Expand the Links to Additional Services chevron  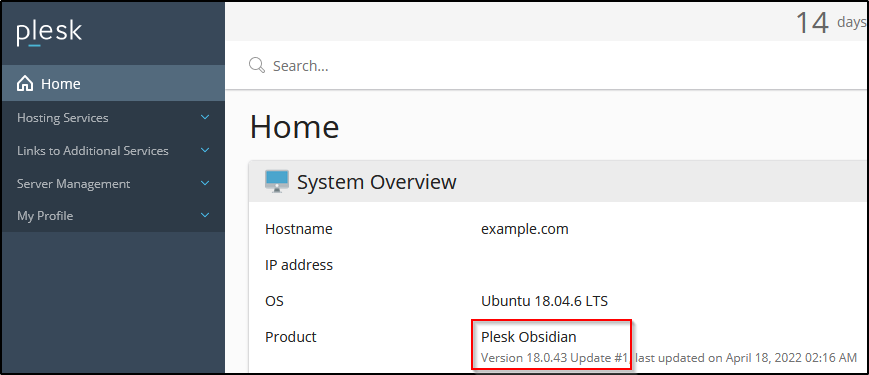(205, 150)
